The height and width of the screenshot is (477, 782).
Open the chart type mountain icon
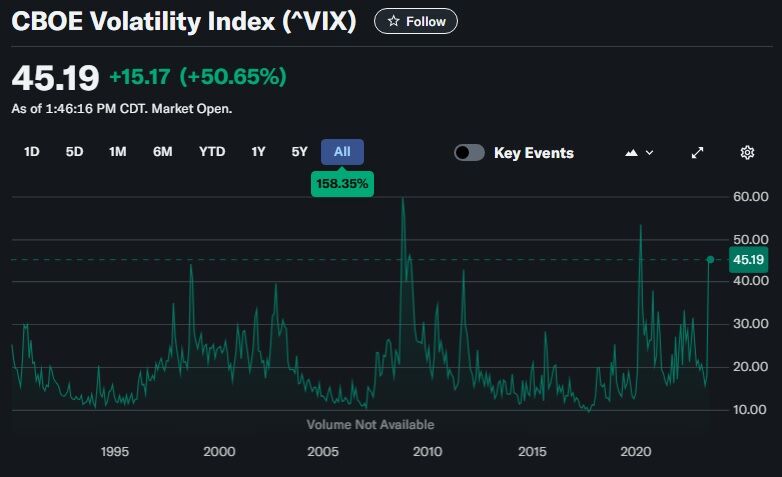[x=631, y=153]
